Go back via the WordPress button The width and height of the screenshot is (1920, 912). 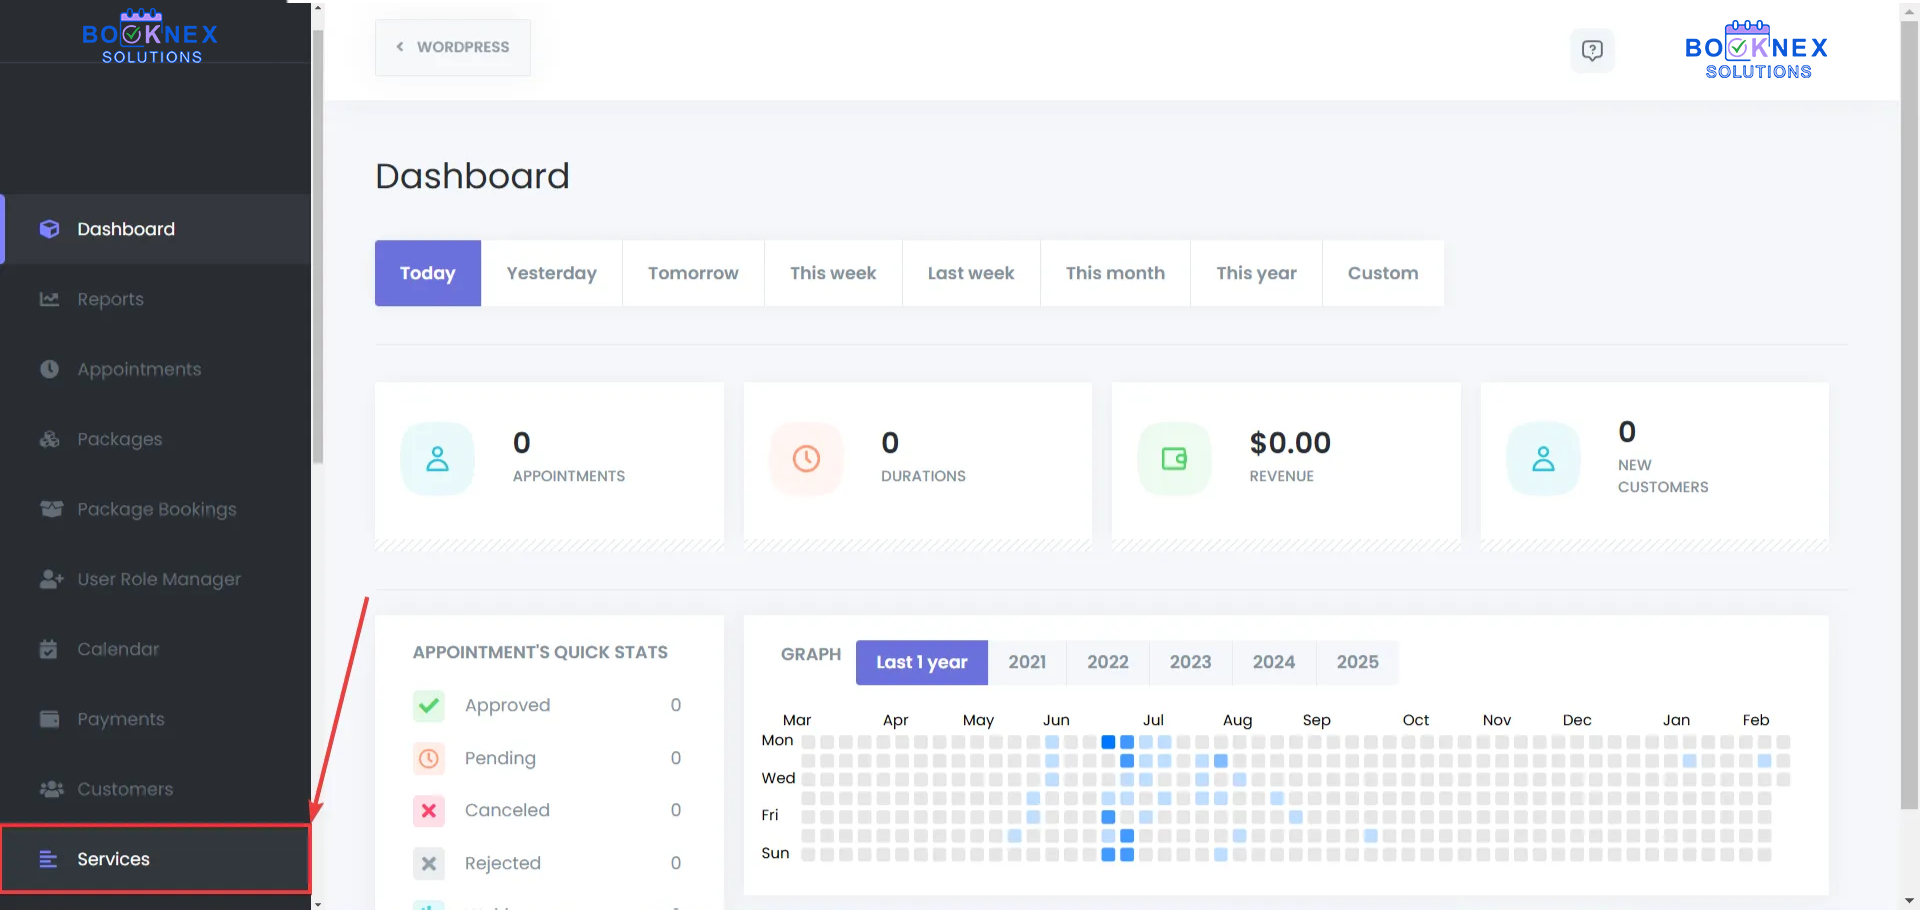(453, 47)
